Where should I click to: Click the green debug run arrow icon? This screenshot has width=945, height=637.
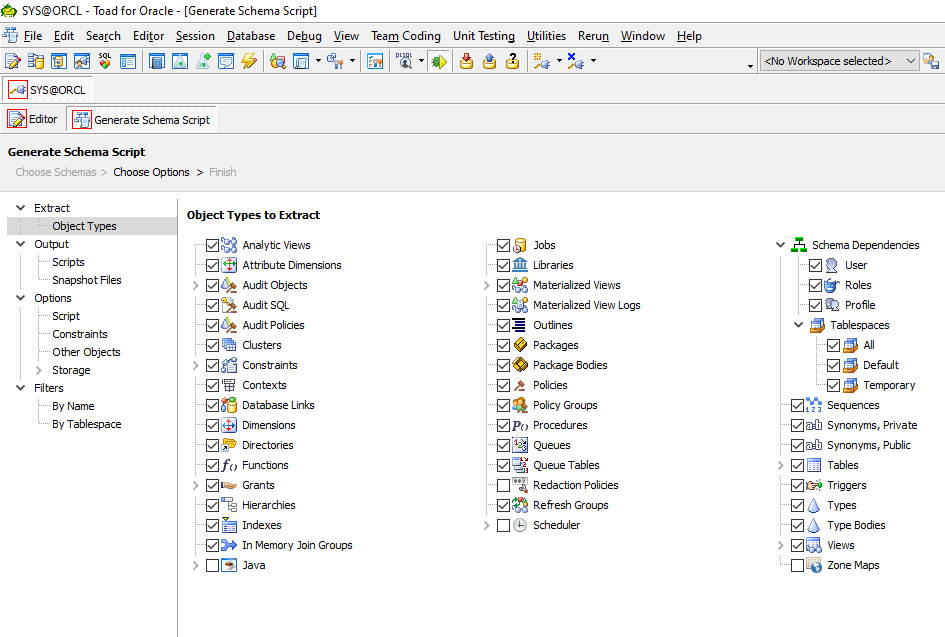coord(439,61)
